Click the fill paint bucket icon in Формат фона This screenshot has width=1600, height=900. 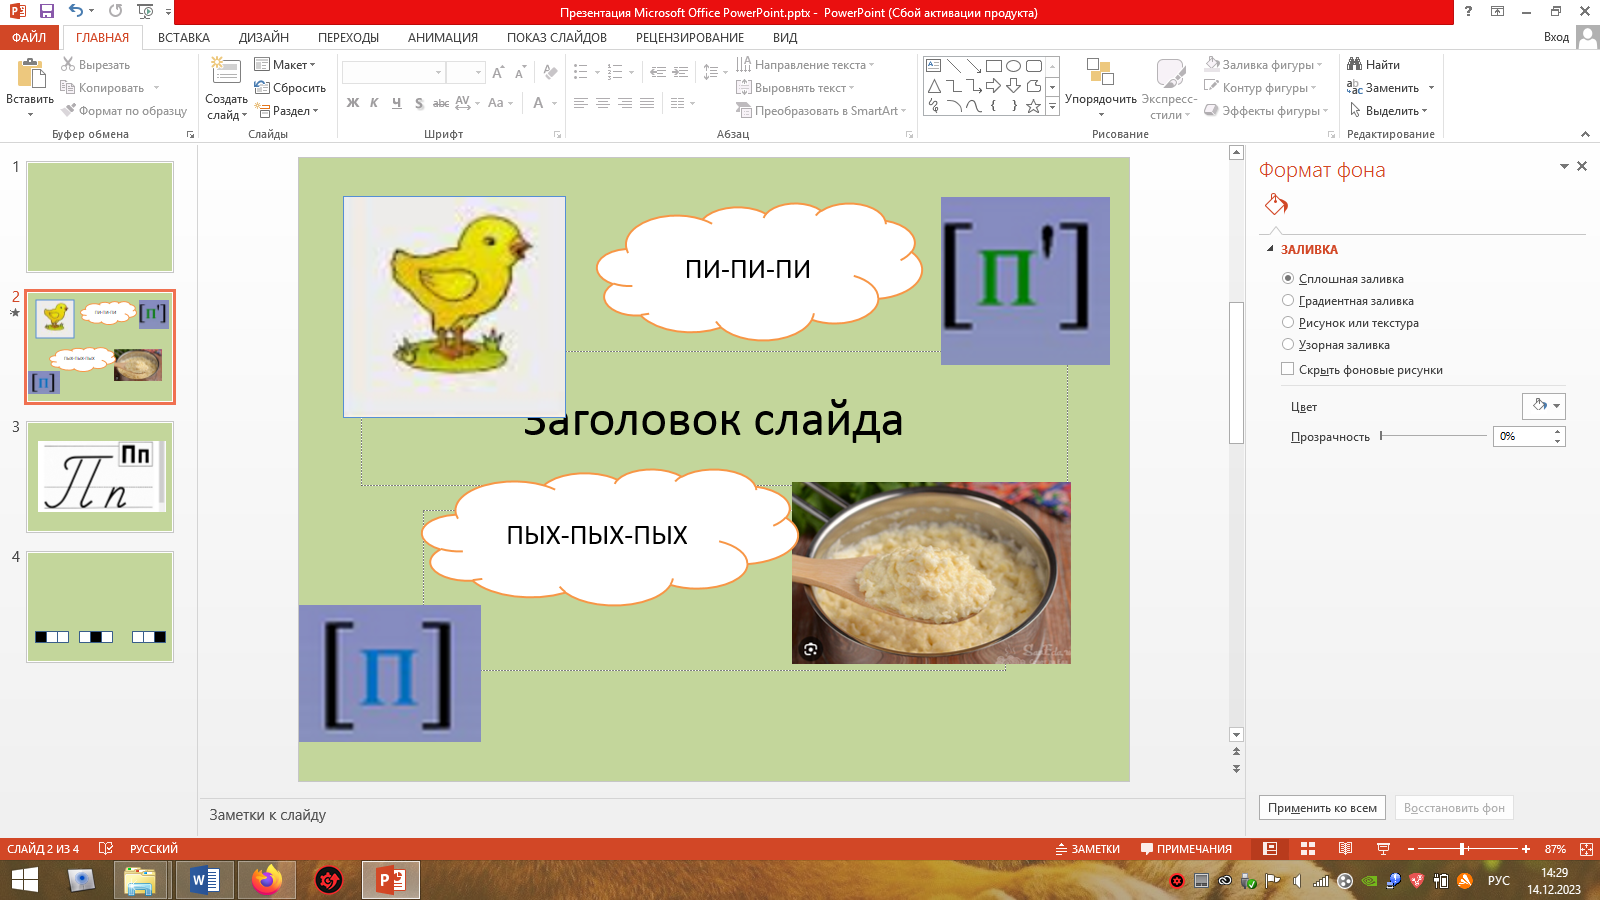pos(1276,205)
